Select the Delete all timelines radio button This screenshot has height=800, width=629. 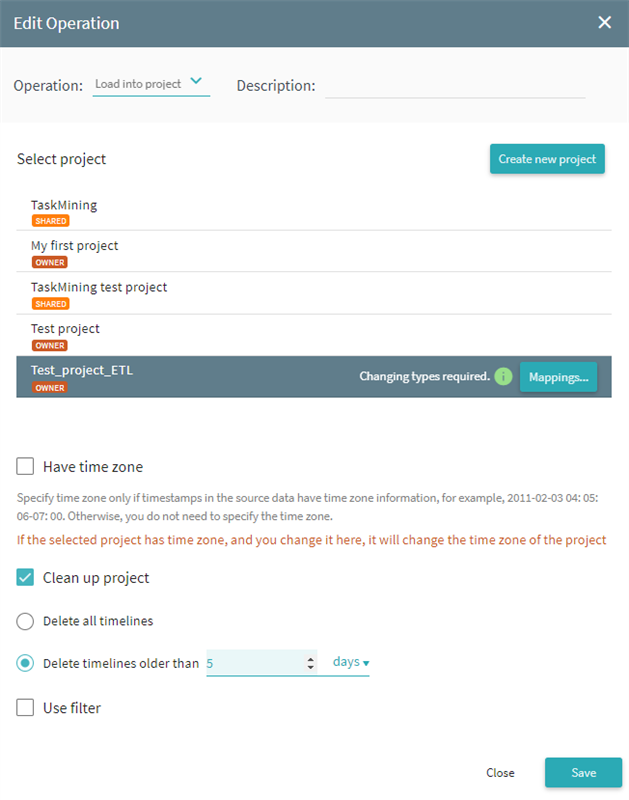[x=25, y=621]
